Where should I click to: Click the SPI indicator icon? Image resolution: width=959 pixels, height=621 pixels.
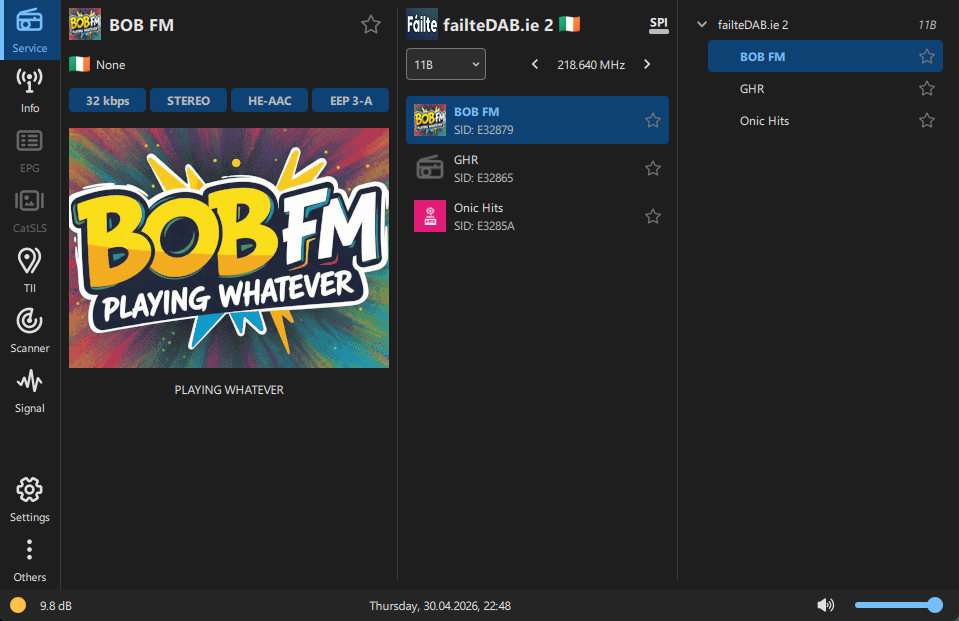[x=658, y=24]
